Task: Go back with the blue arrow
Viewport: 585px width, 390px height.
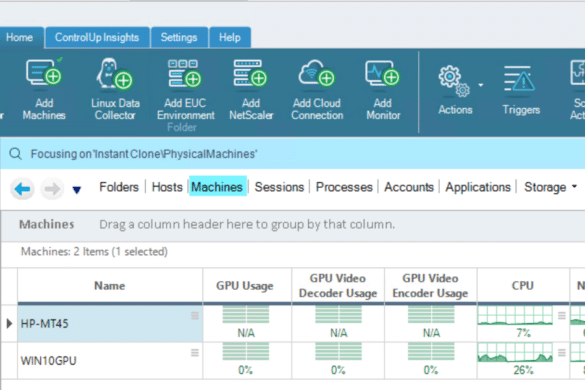Action: 22,189
